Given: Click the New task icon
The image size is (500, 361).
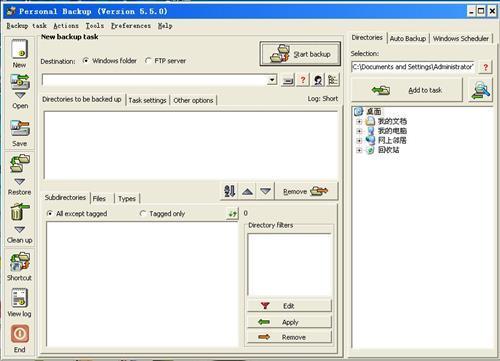Looking at the screenshot, I should pyautogui.click(x=19, y=49).
